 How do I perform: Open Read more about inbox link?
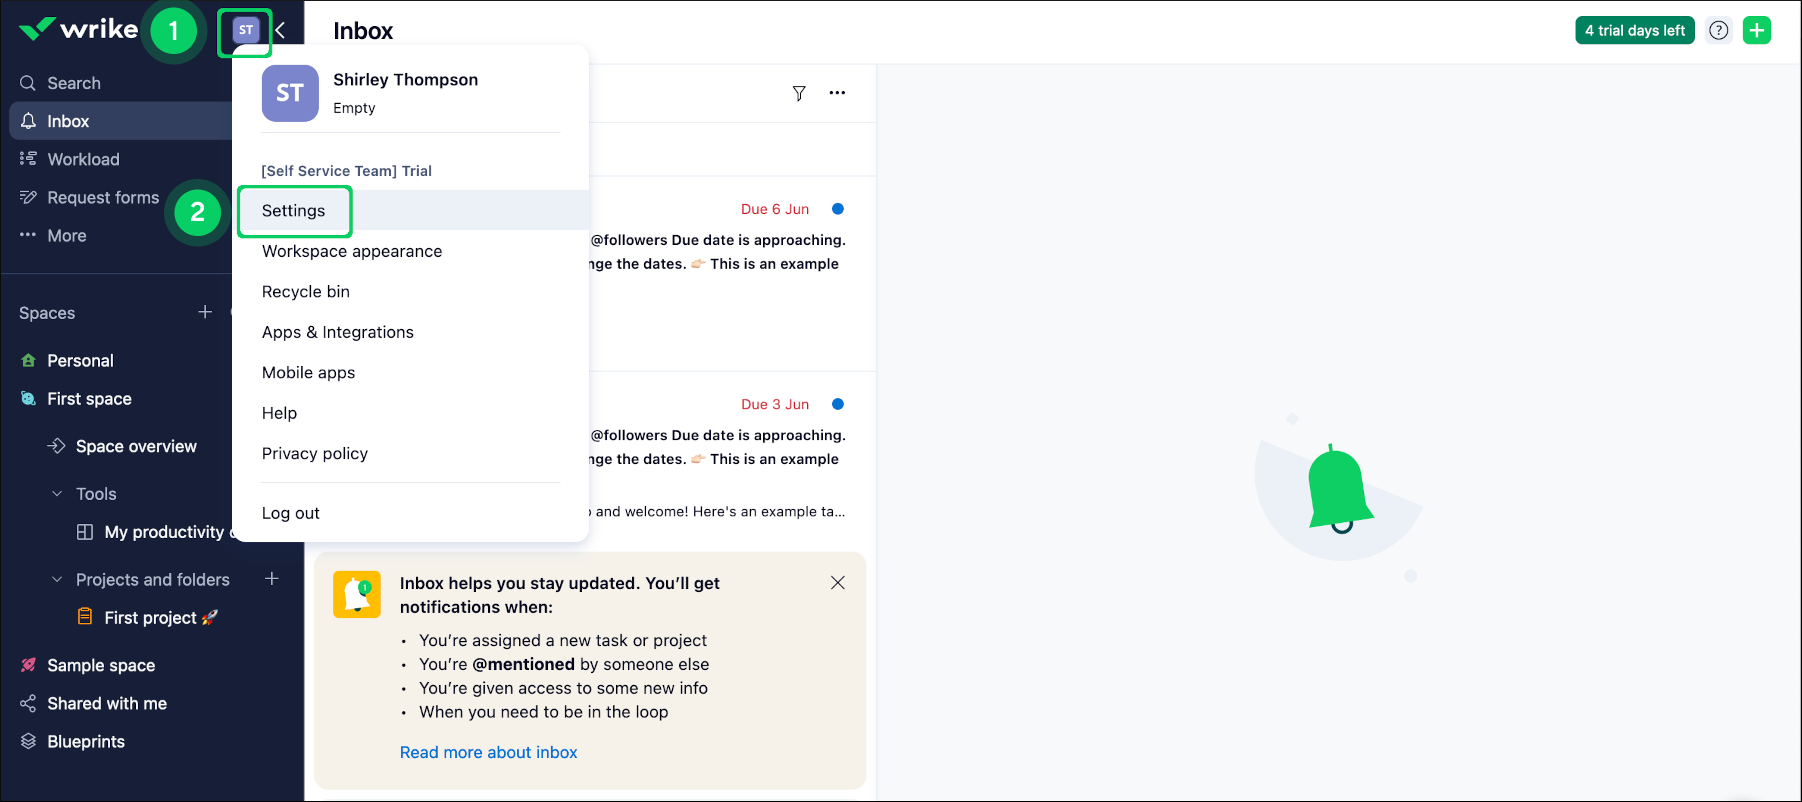[x=488, y=752]
